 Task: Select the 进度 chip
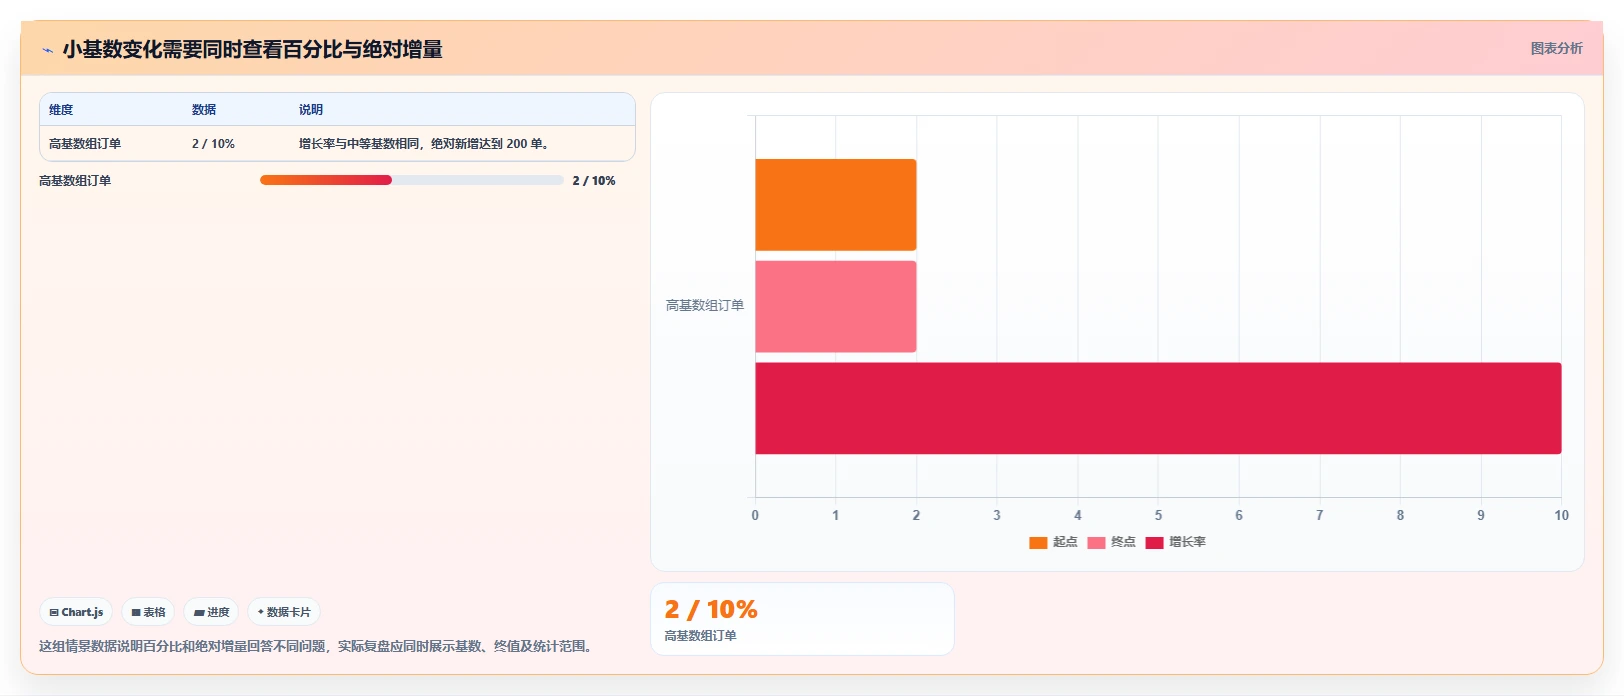pyautogui.click(x=211, y=612)
